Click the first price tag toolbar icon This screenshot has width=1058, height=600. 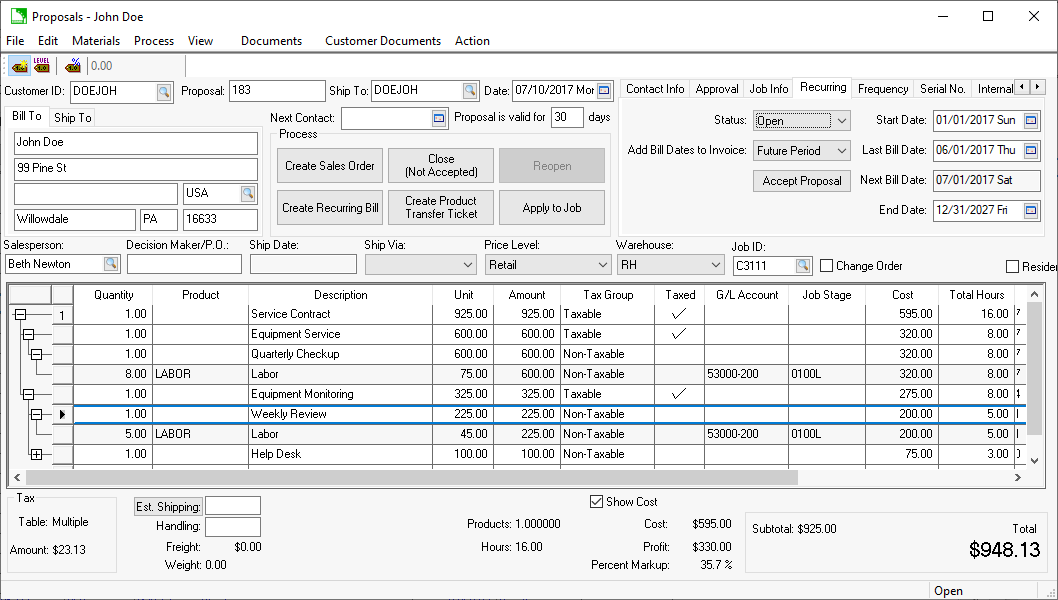pos(19,66)
